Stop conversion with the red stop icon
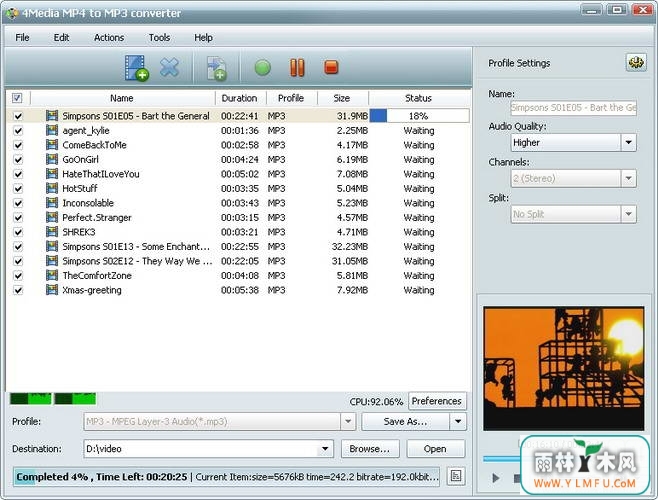Image resolution: width=658 pixels, height=500 pixels. (x=331, y=67)
